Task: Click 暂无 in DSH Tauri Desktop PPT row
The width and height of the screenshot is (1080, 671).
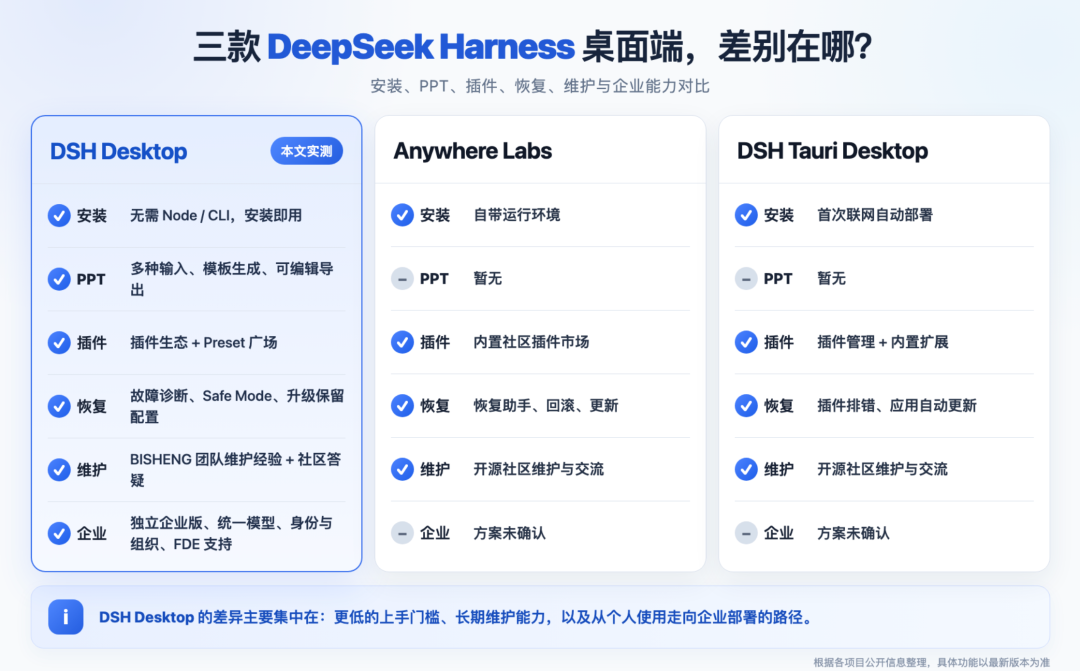Action: click(831, 279)
